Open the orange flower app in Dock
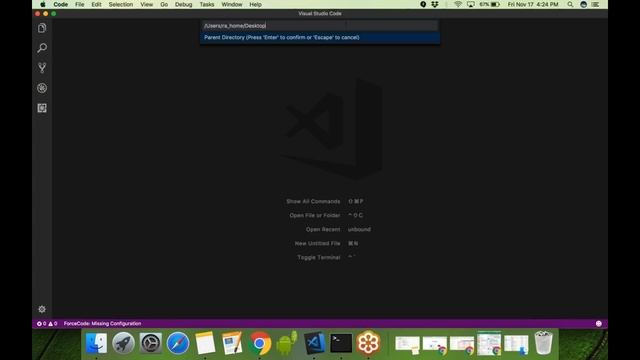This screenshot has width=640, height=360. pyautogui.click(x=368, y=342)
